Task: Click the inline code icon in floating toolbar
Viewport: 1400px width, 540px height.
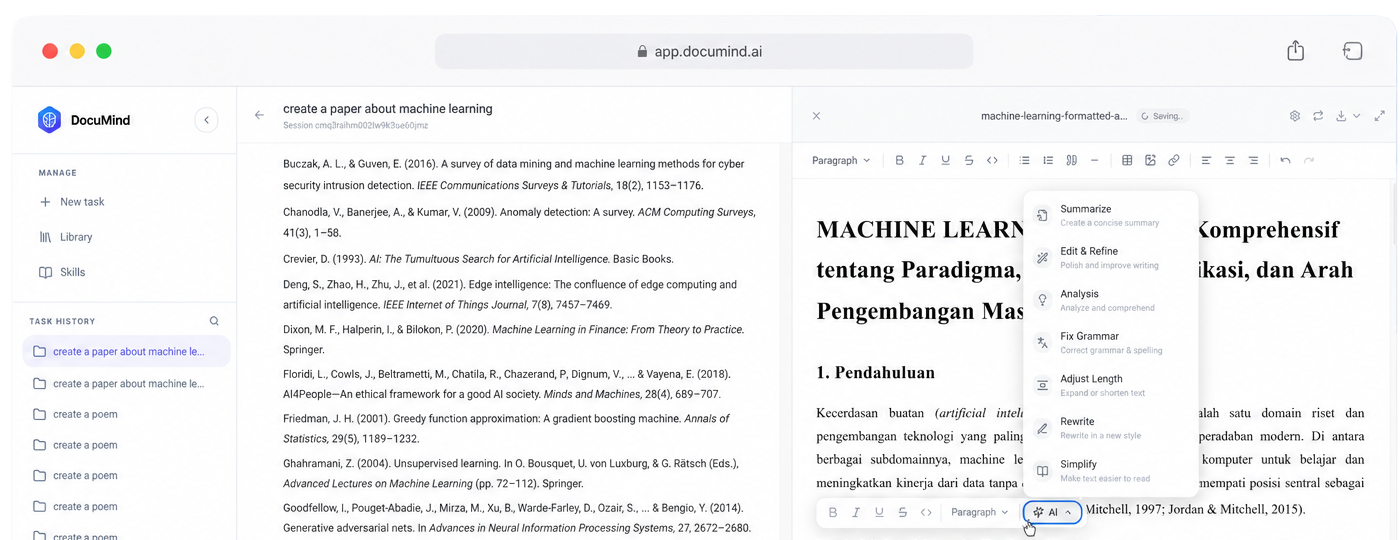Action: pyautogui.click(x=926, y=512)
